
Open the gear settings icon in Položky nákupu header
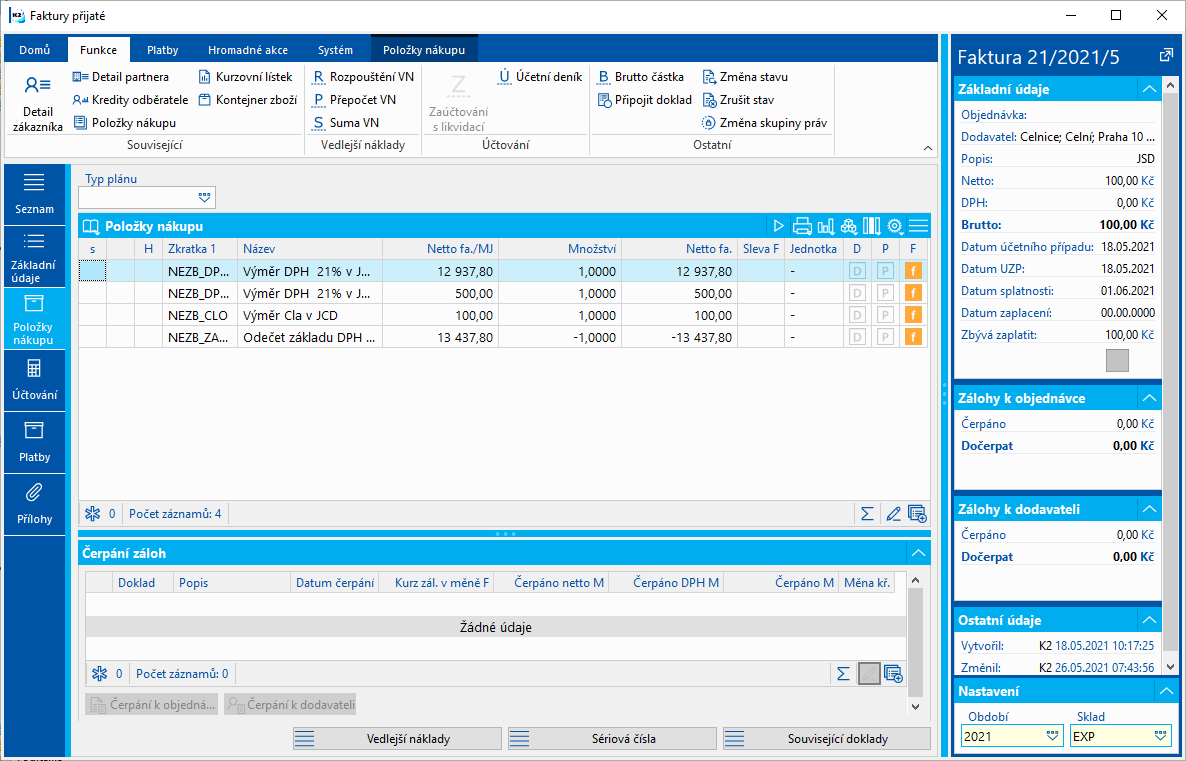[895, 226]
